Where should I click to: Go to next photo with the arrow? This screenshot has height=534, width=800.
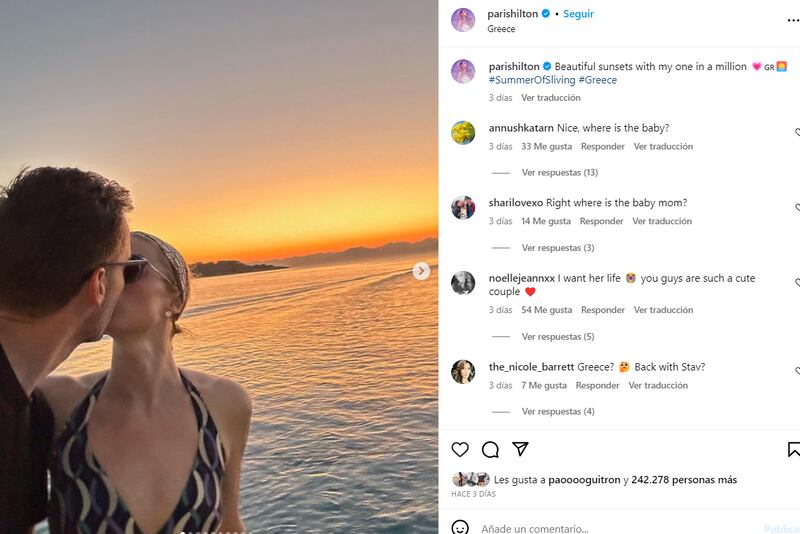click(421, 271)
